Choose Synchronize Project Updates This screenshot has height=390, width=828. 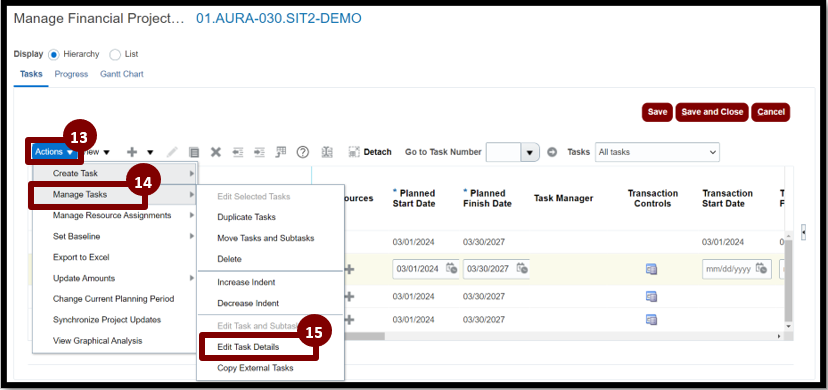tap(115, 320)
